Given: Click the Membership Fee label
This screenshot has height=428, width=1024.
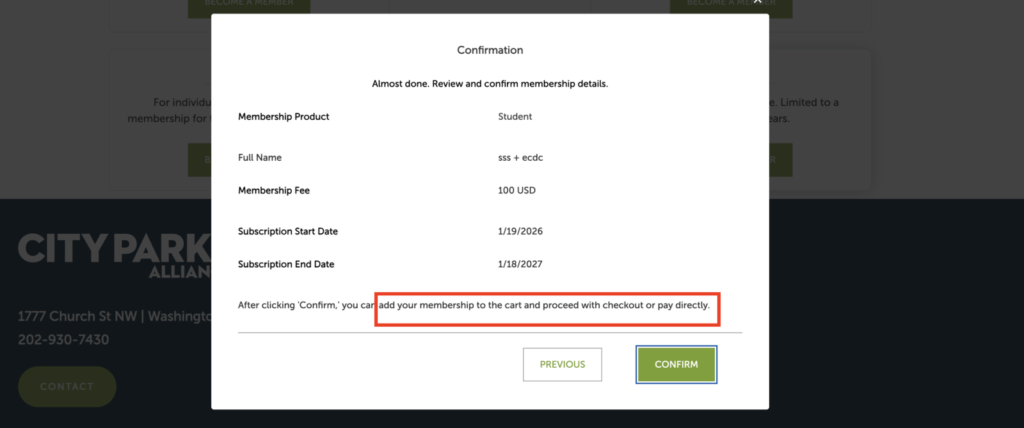Looking at the screenshot, I should pyautogui.click(x=274, y=190).
